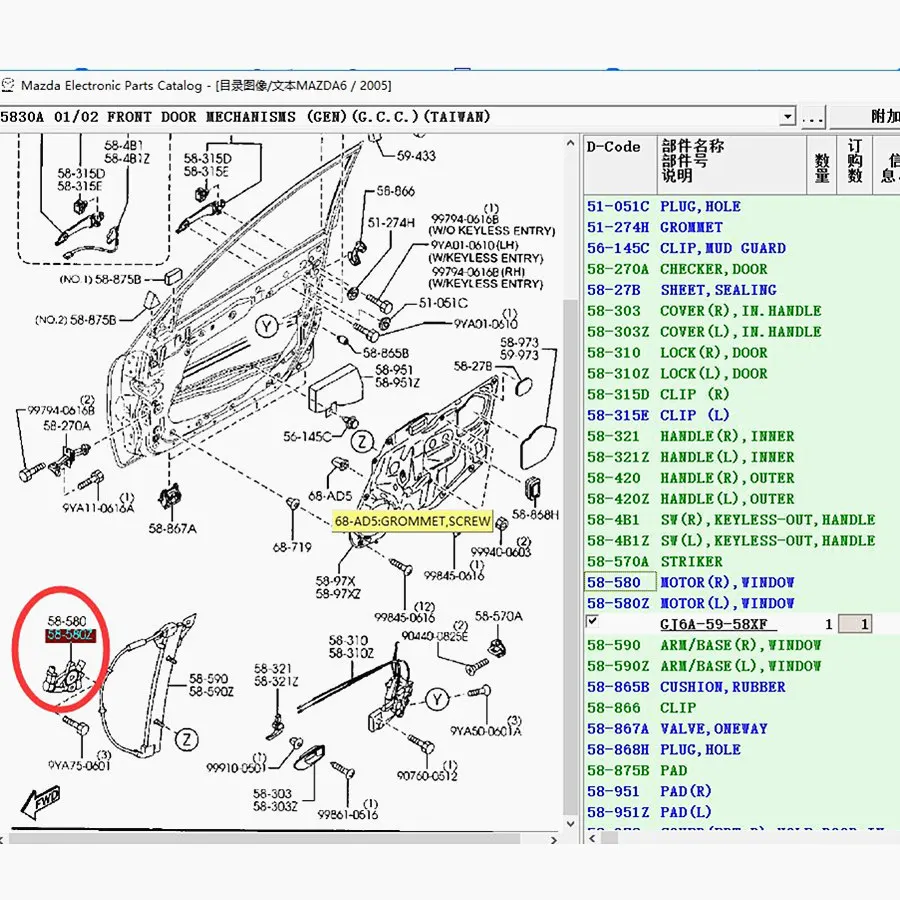Select the 58-303 COVER(R), IN.HANDLE row
The width and height of the screenshot is (900, 900).
[x=742, y=311]
